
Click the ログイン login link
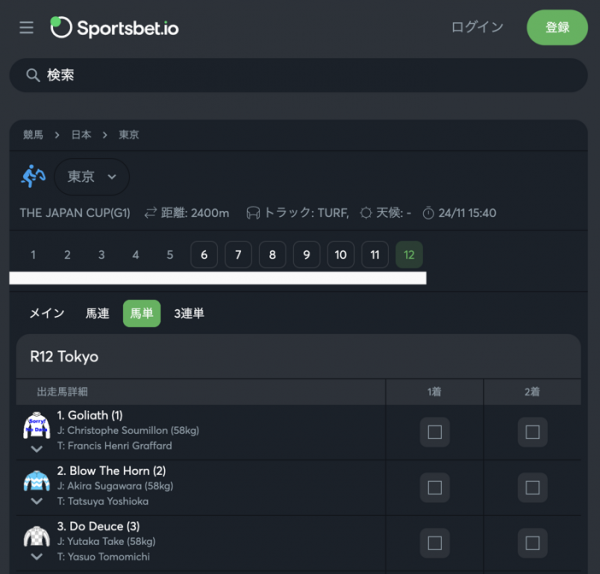click(x=477, y=27)
